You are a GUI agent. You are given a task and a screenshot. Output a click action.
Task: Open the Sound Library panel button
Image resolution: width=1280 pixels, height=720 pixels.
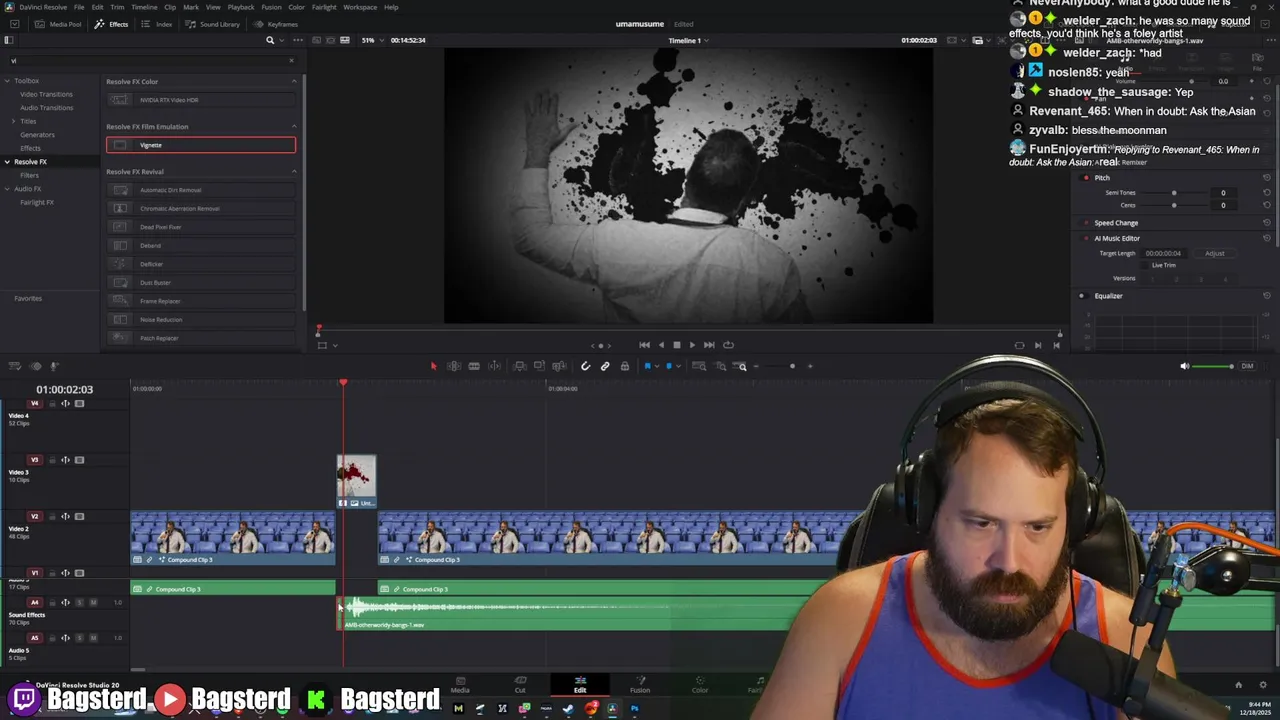click(x=212, y=24)
